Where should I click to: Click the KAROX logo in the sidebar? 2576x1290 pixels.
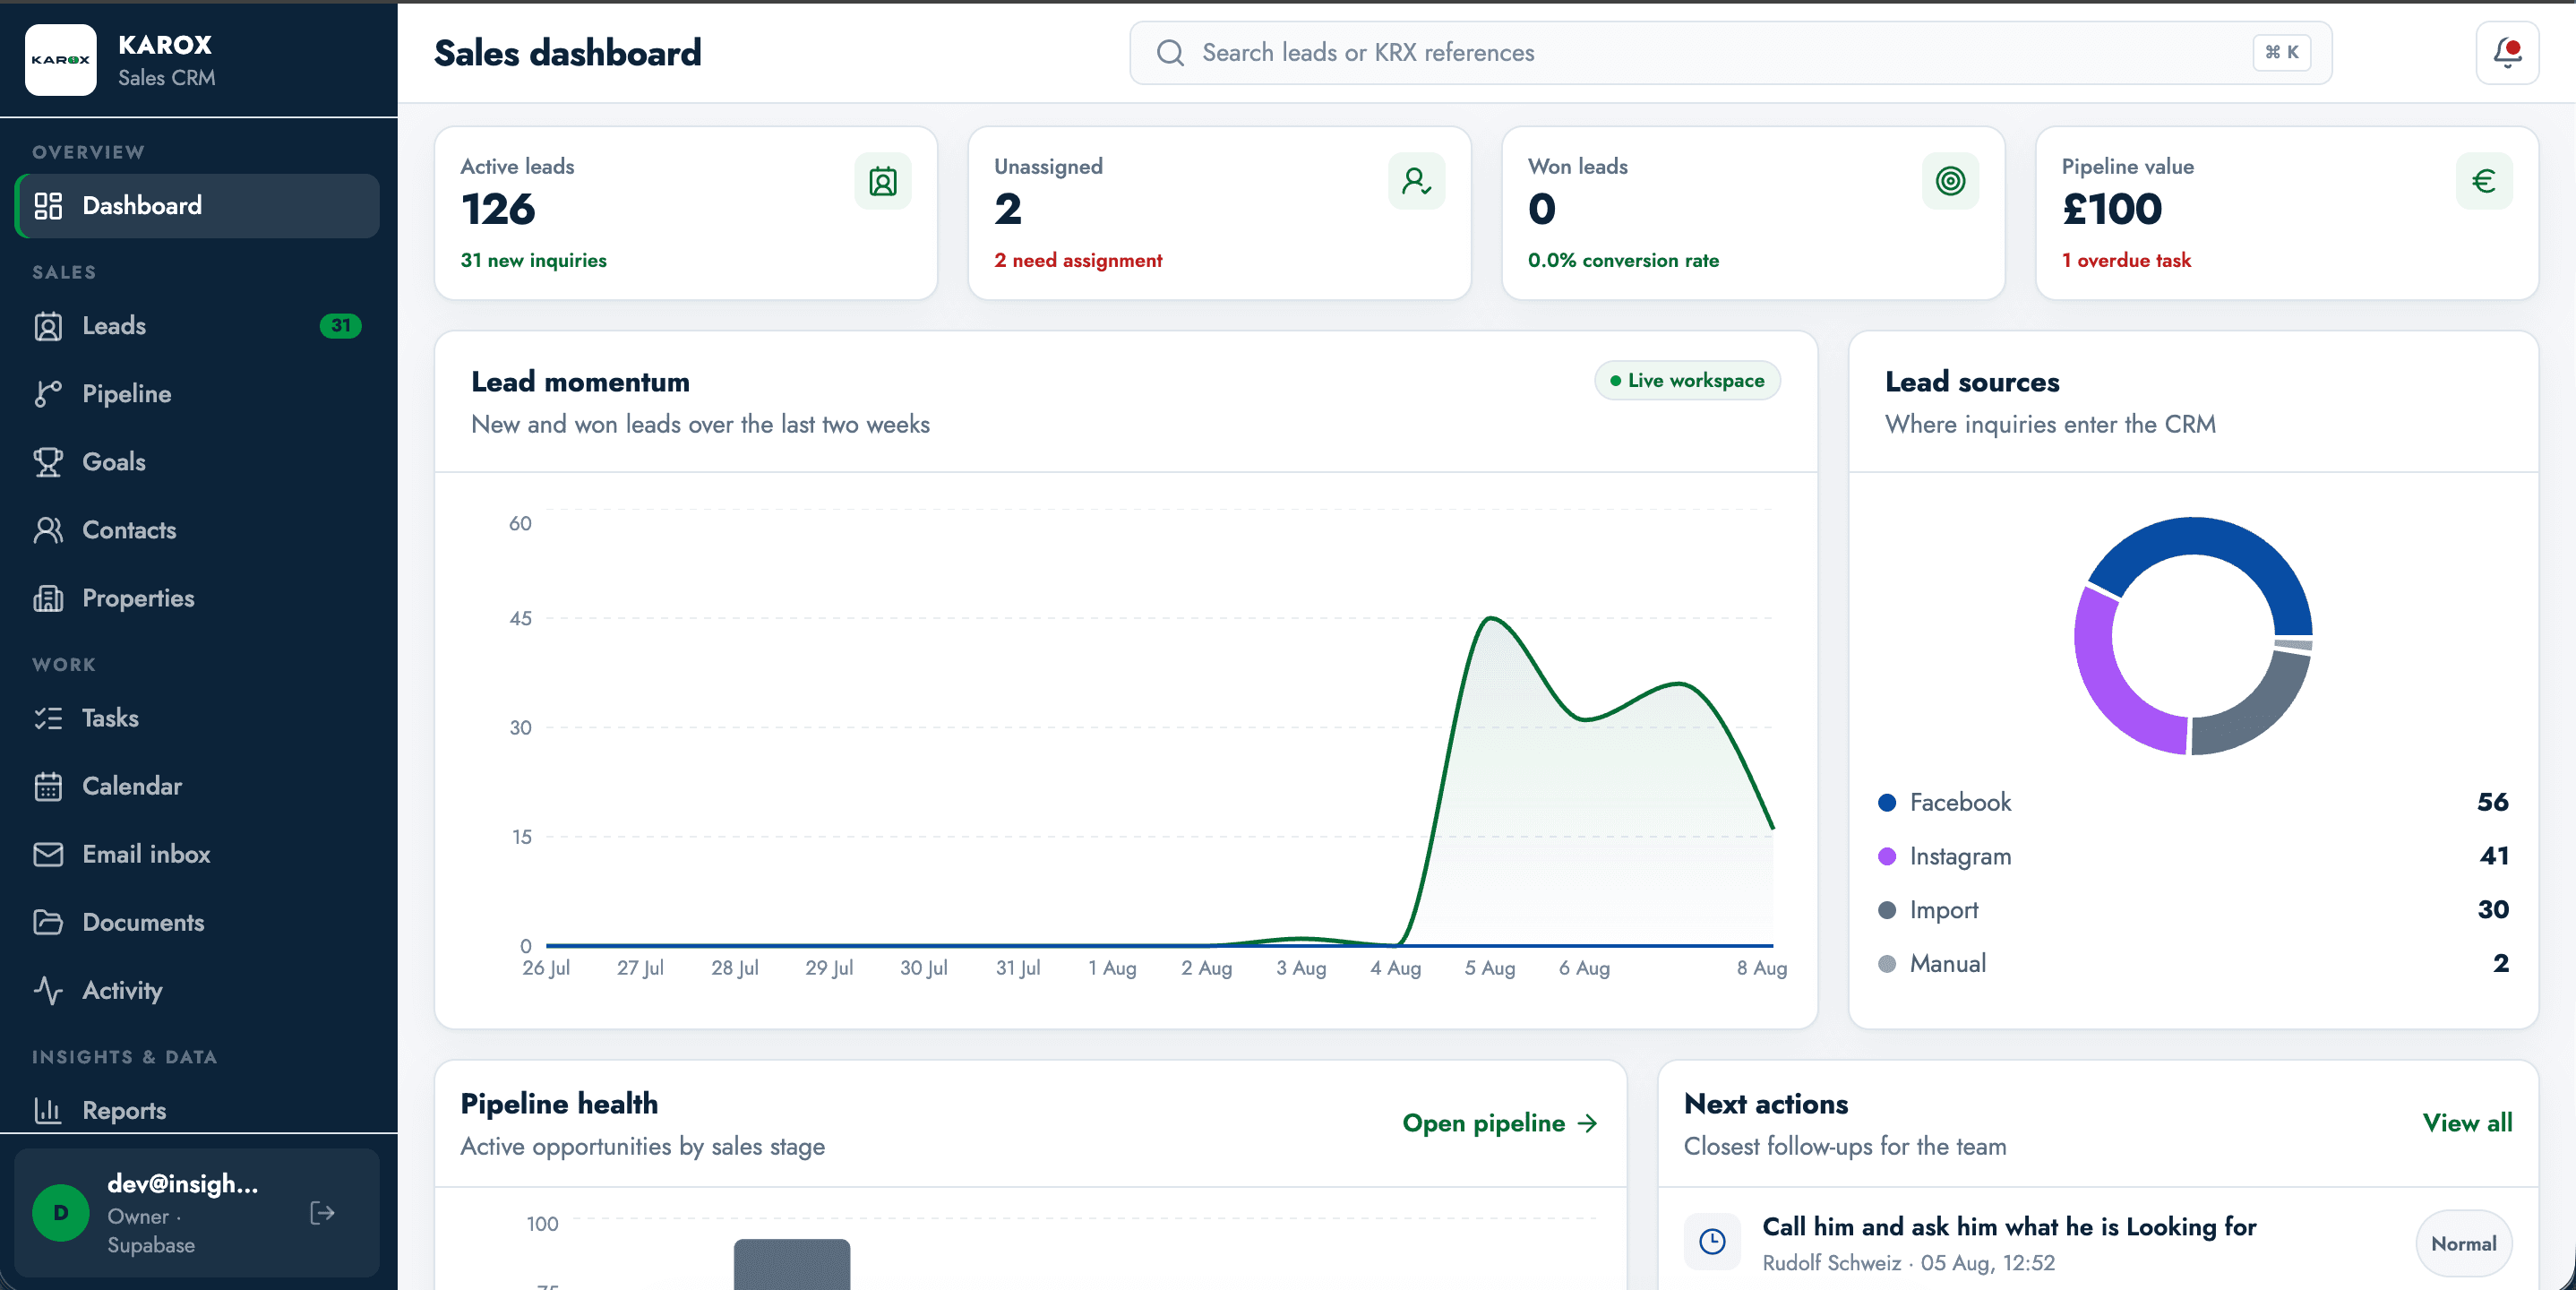point(60,60)
